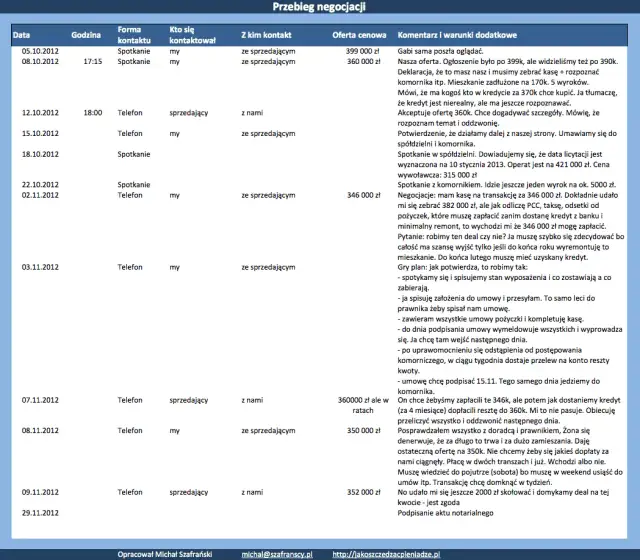Viewport: 640px width, 560px height.
Task: Click the 18:00 time cell
Action: coord(93,113)
